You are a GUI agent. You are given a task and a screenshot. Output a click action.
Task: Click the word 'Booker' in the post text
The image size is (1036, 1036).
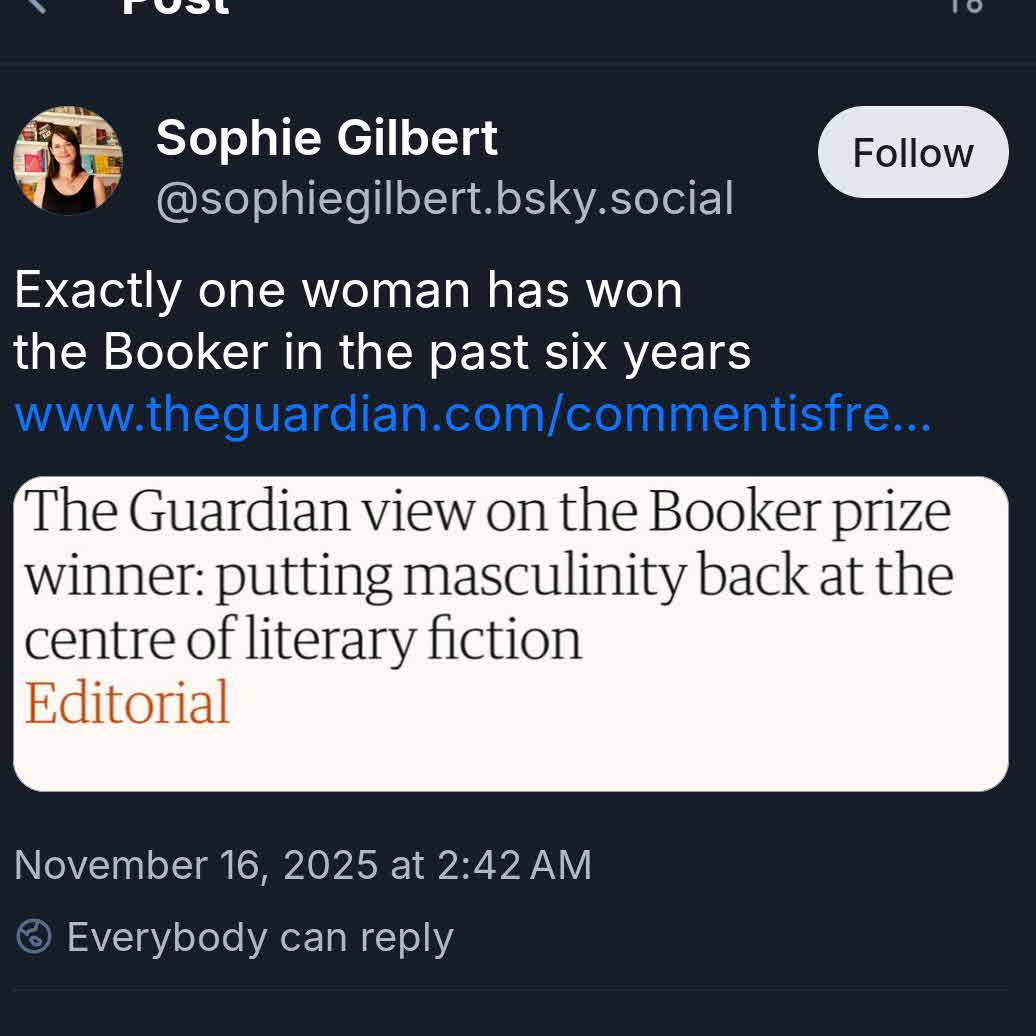186,352
